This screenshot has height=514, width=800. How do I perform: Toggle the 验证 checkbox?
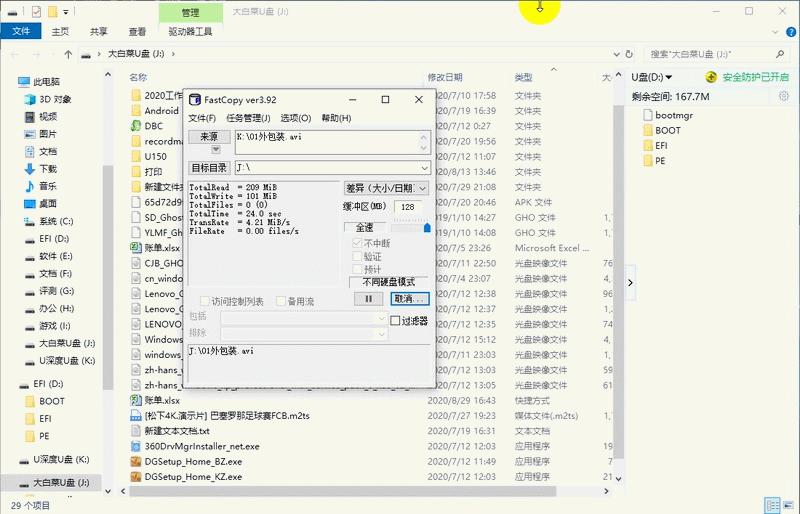(357, 256)
